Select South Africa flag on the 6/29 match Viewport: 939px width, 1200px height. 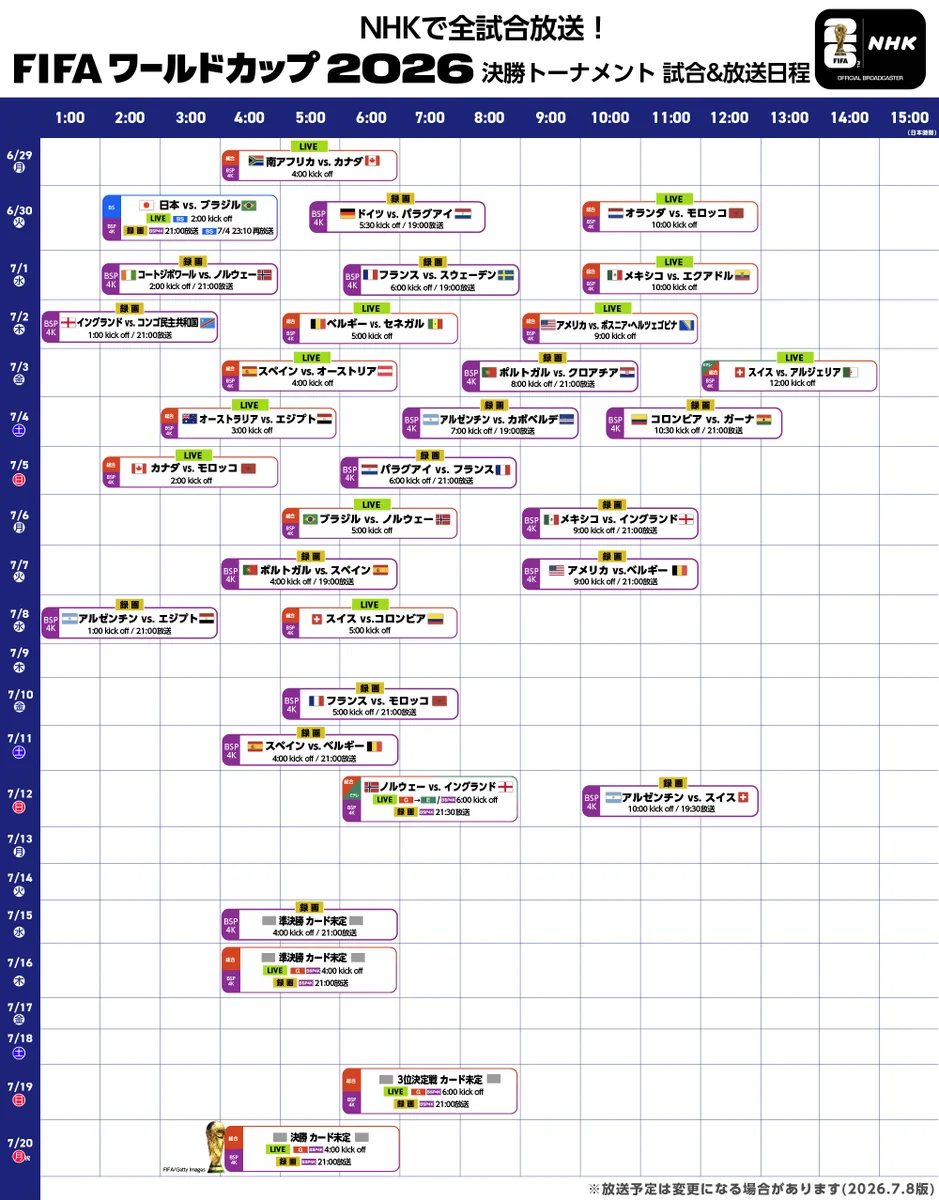point(255,160)
